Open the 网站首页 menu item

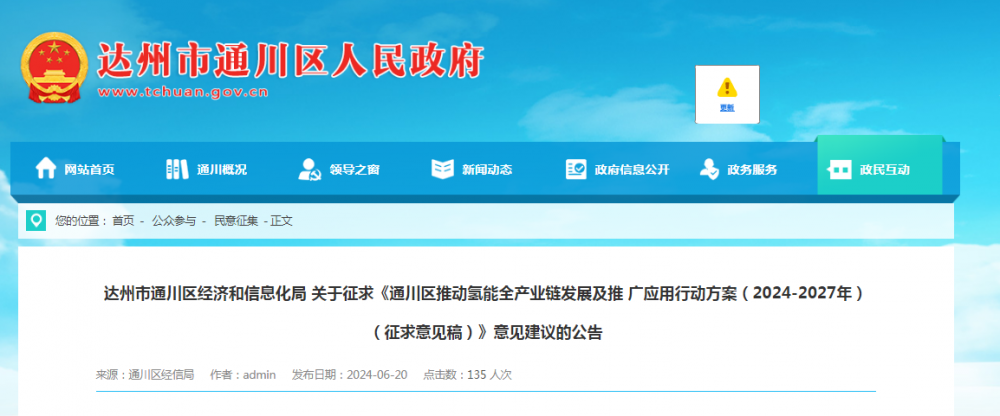tap(75, 169)
